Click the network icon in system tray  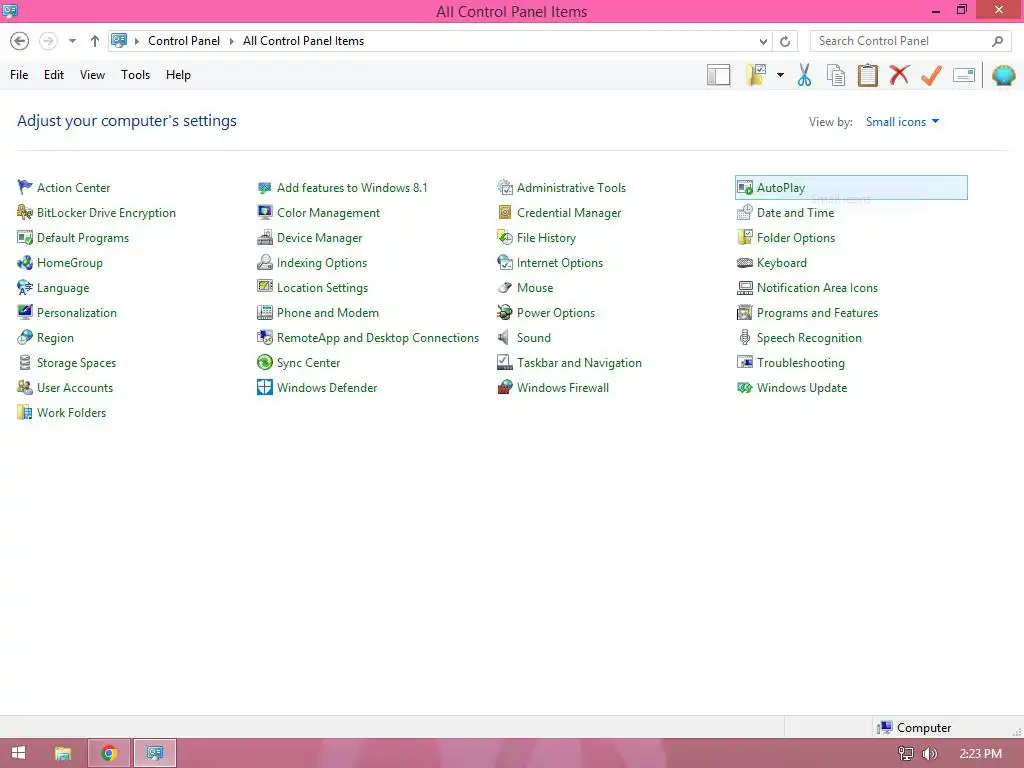(905, 754)
